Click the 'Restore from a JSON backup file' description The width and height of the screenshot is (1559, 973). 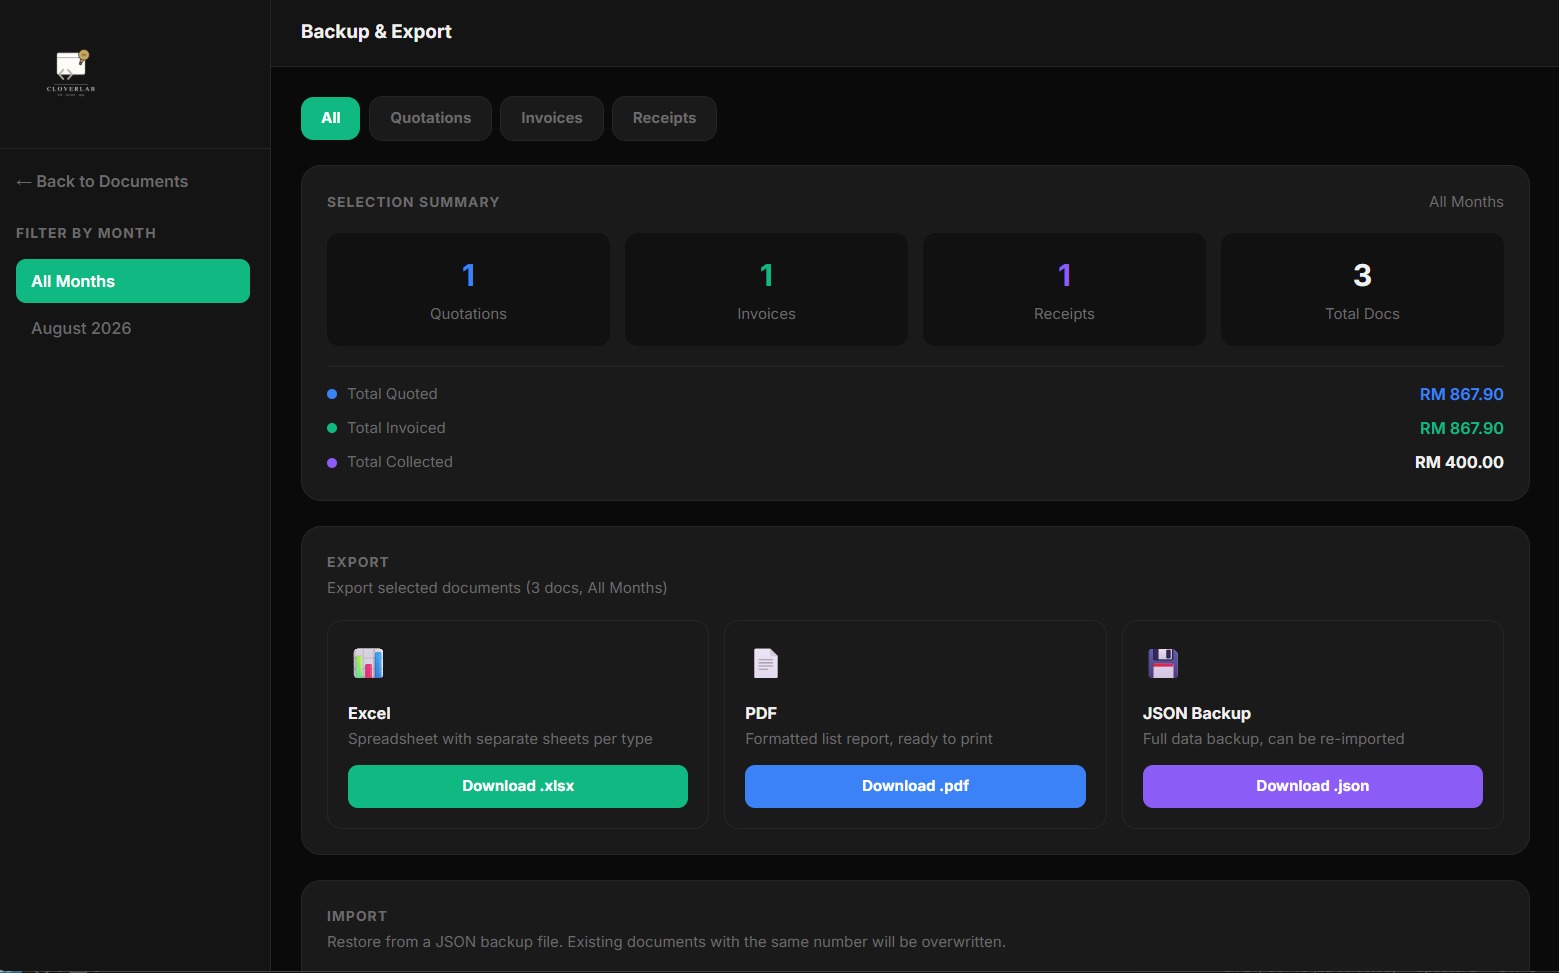pos(666,942)
